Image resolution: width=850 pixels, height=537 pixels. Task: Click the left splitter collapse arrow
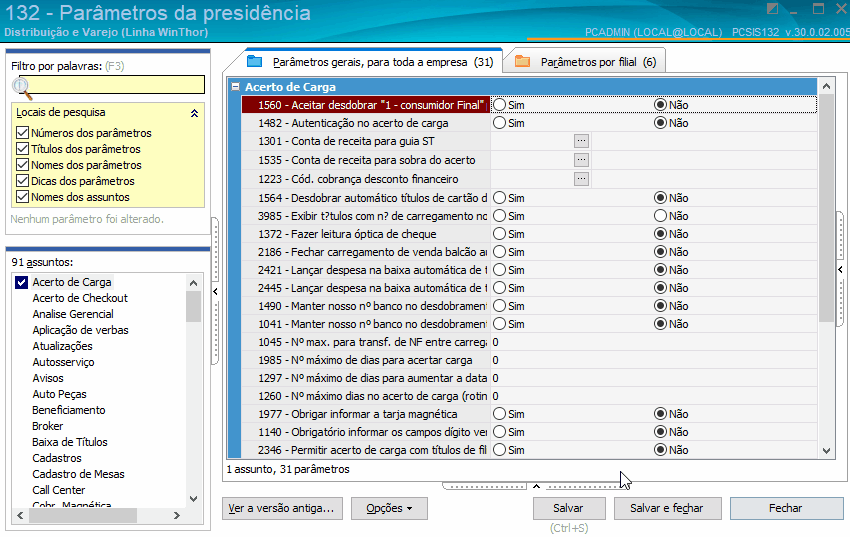pos(215,292)
